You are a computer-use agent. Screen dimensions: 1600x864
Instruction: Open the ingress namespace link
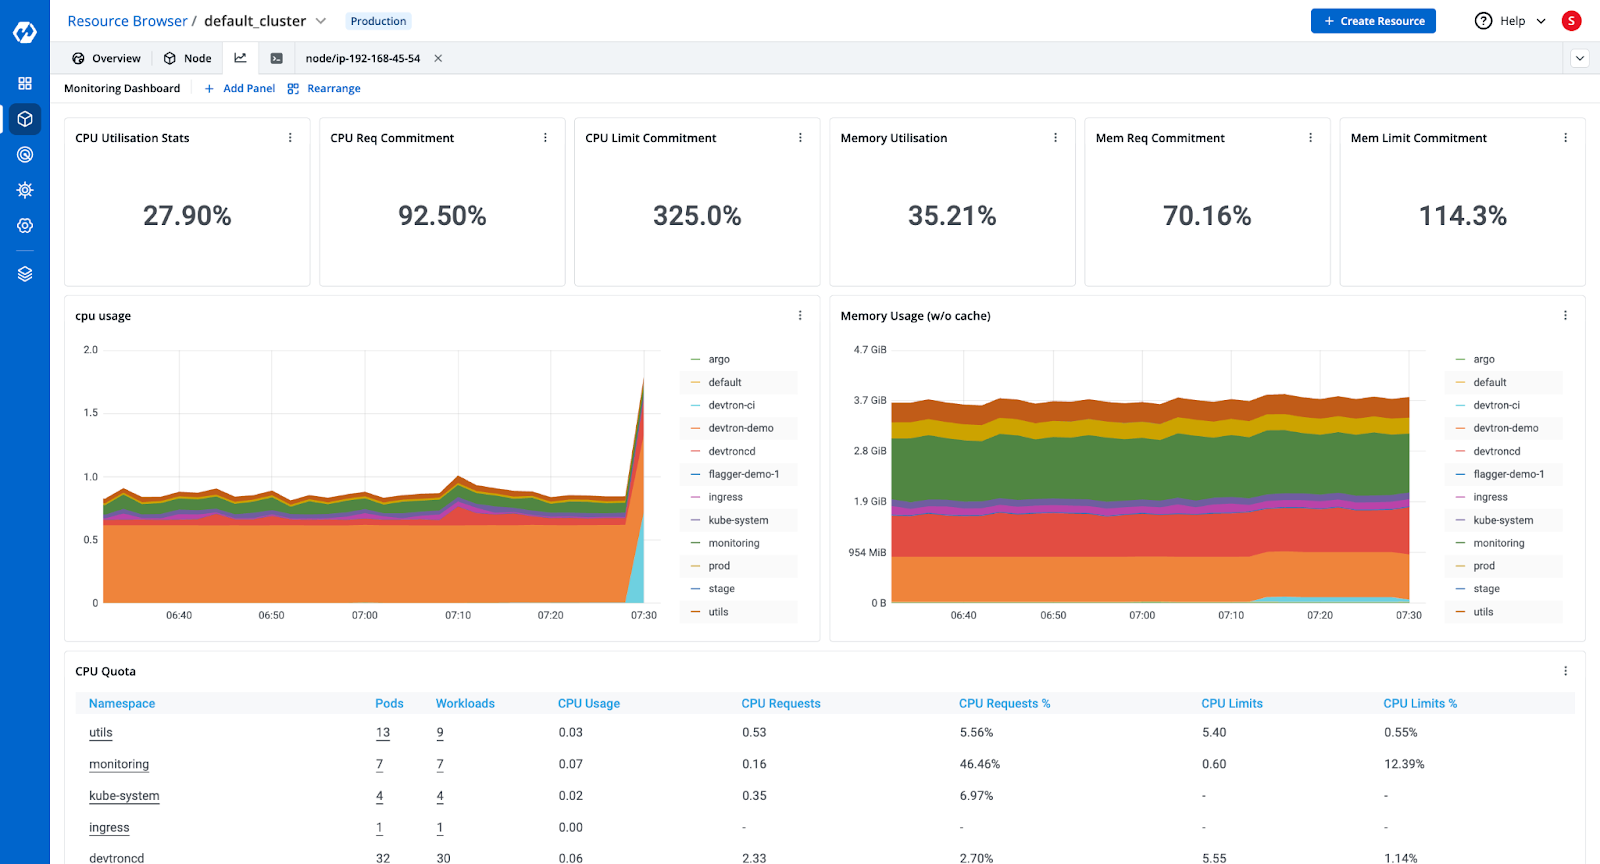[x=109, y=828]
